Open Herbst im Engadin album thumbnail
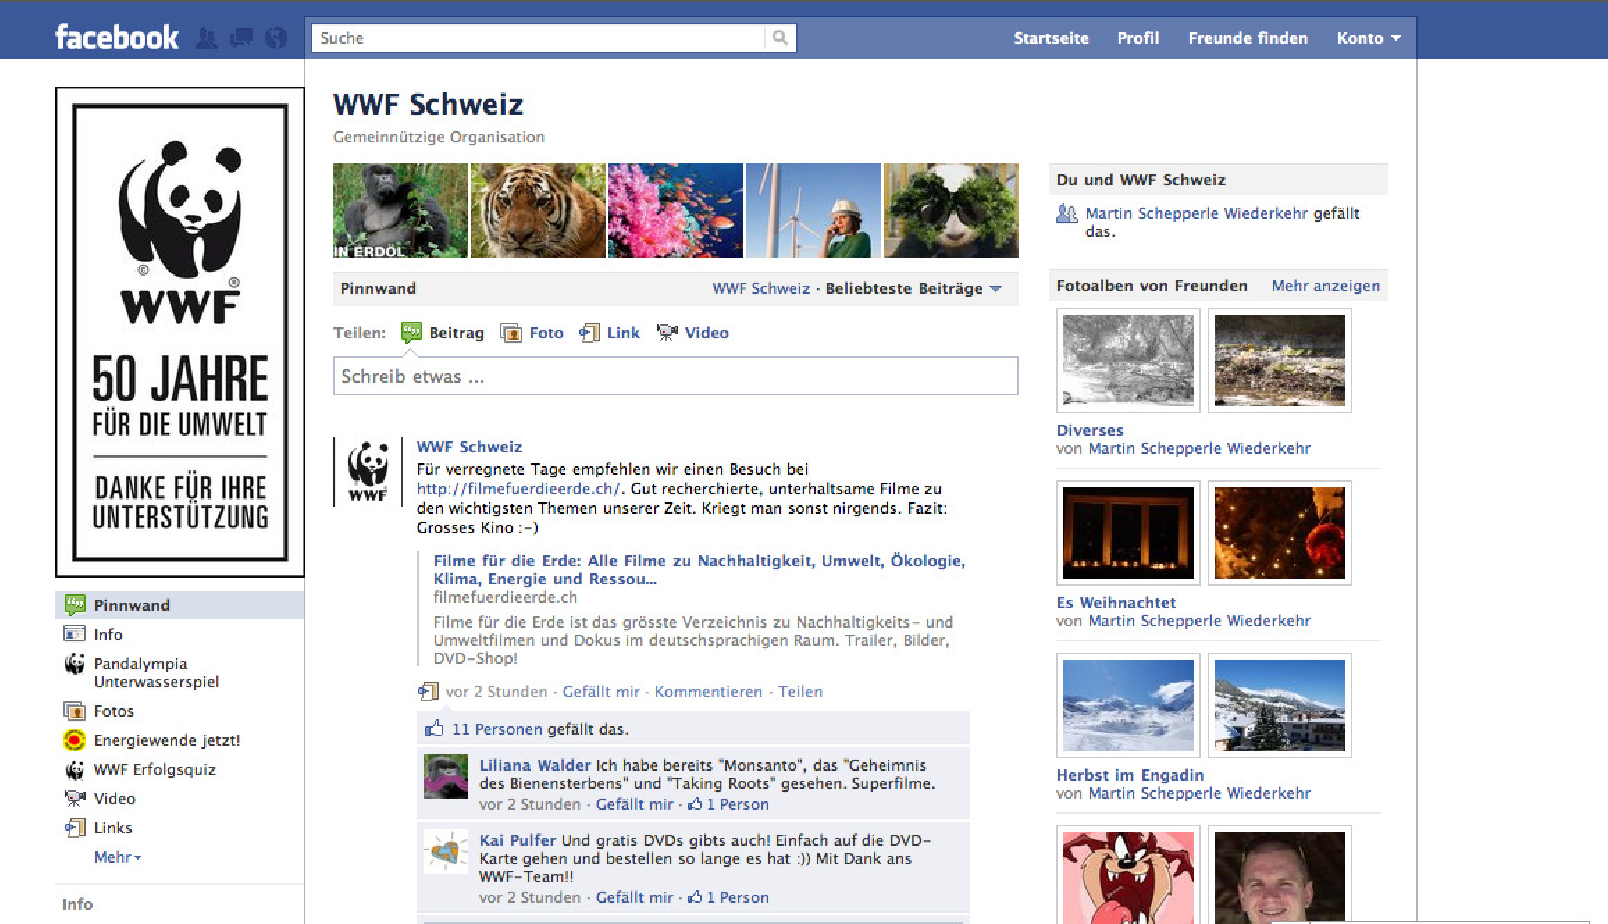 pyautogui.click(x=1128, y=705)
